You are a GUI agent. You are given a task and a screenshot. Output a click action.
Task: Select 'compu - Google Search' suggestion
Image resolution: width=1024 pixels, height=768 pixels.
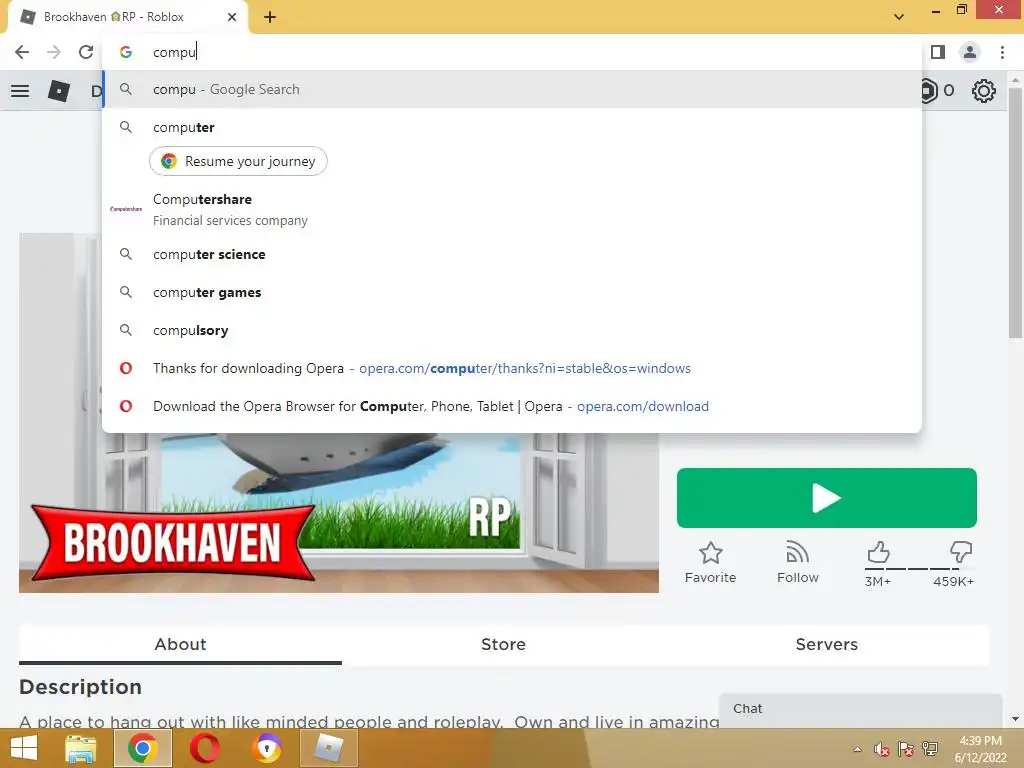point(512,89)
